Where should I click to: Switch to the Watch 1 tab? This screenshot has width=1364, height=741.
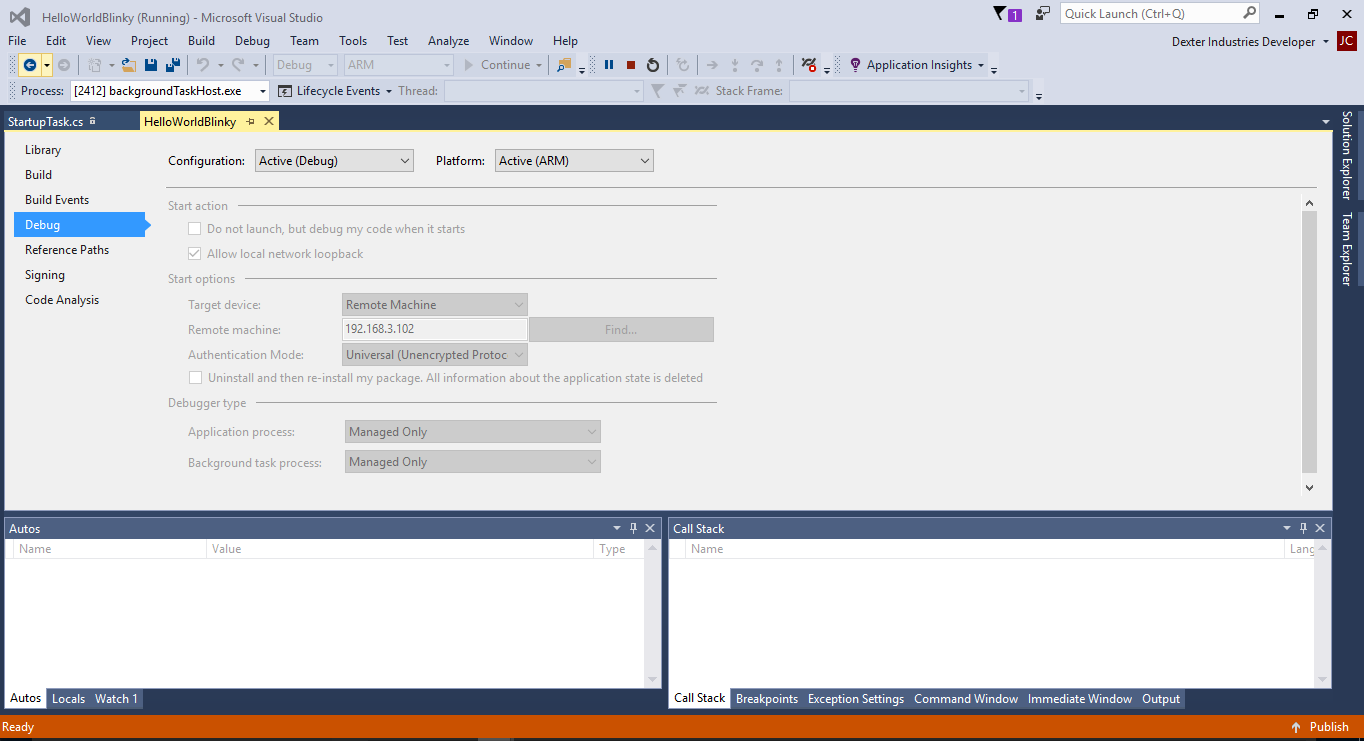116,699
